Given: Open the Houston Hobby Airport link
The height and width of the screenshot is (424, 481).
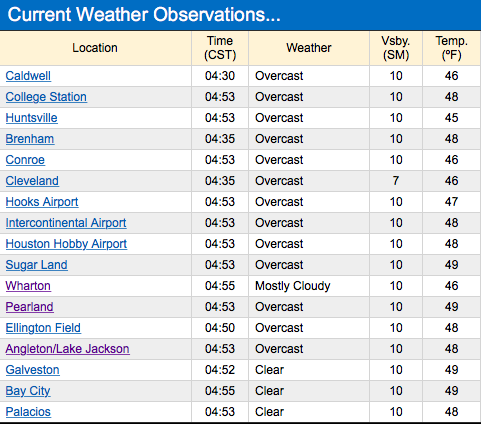Looking at the screenshot, I should [66, 244].
